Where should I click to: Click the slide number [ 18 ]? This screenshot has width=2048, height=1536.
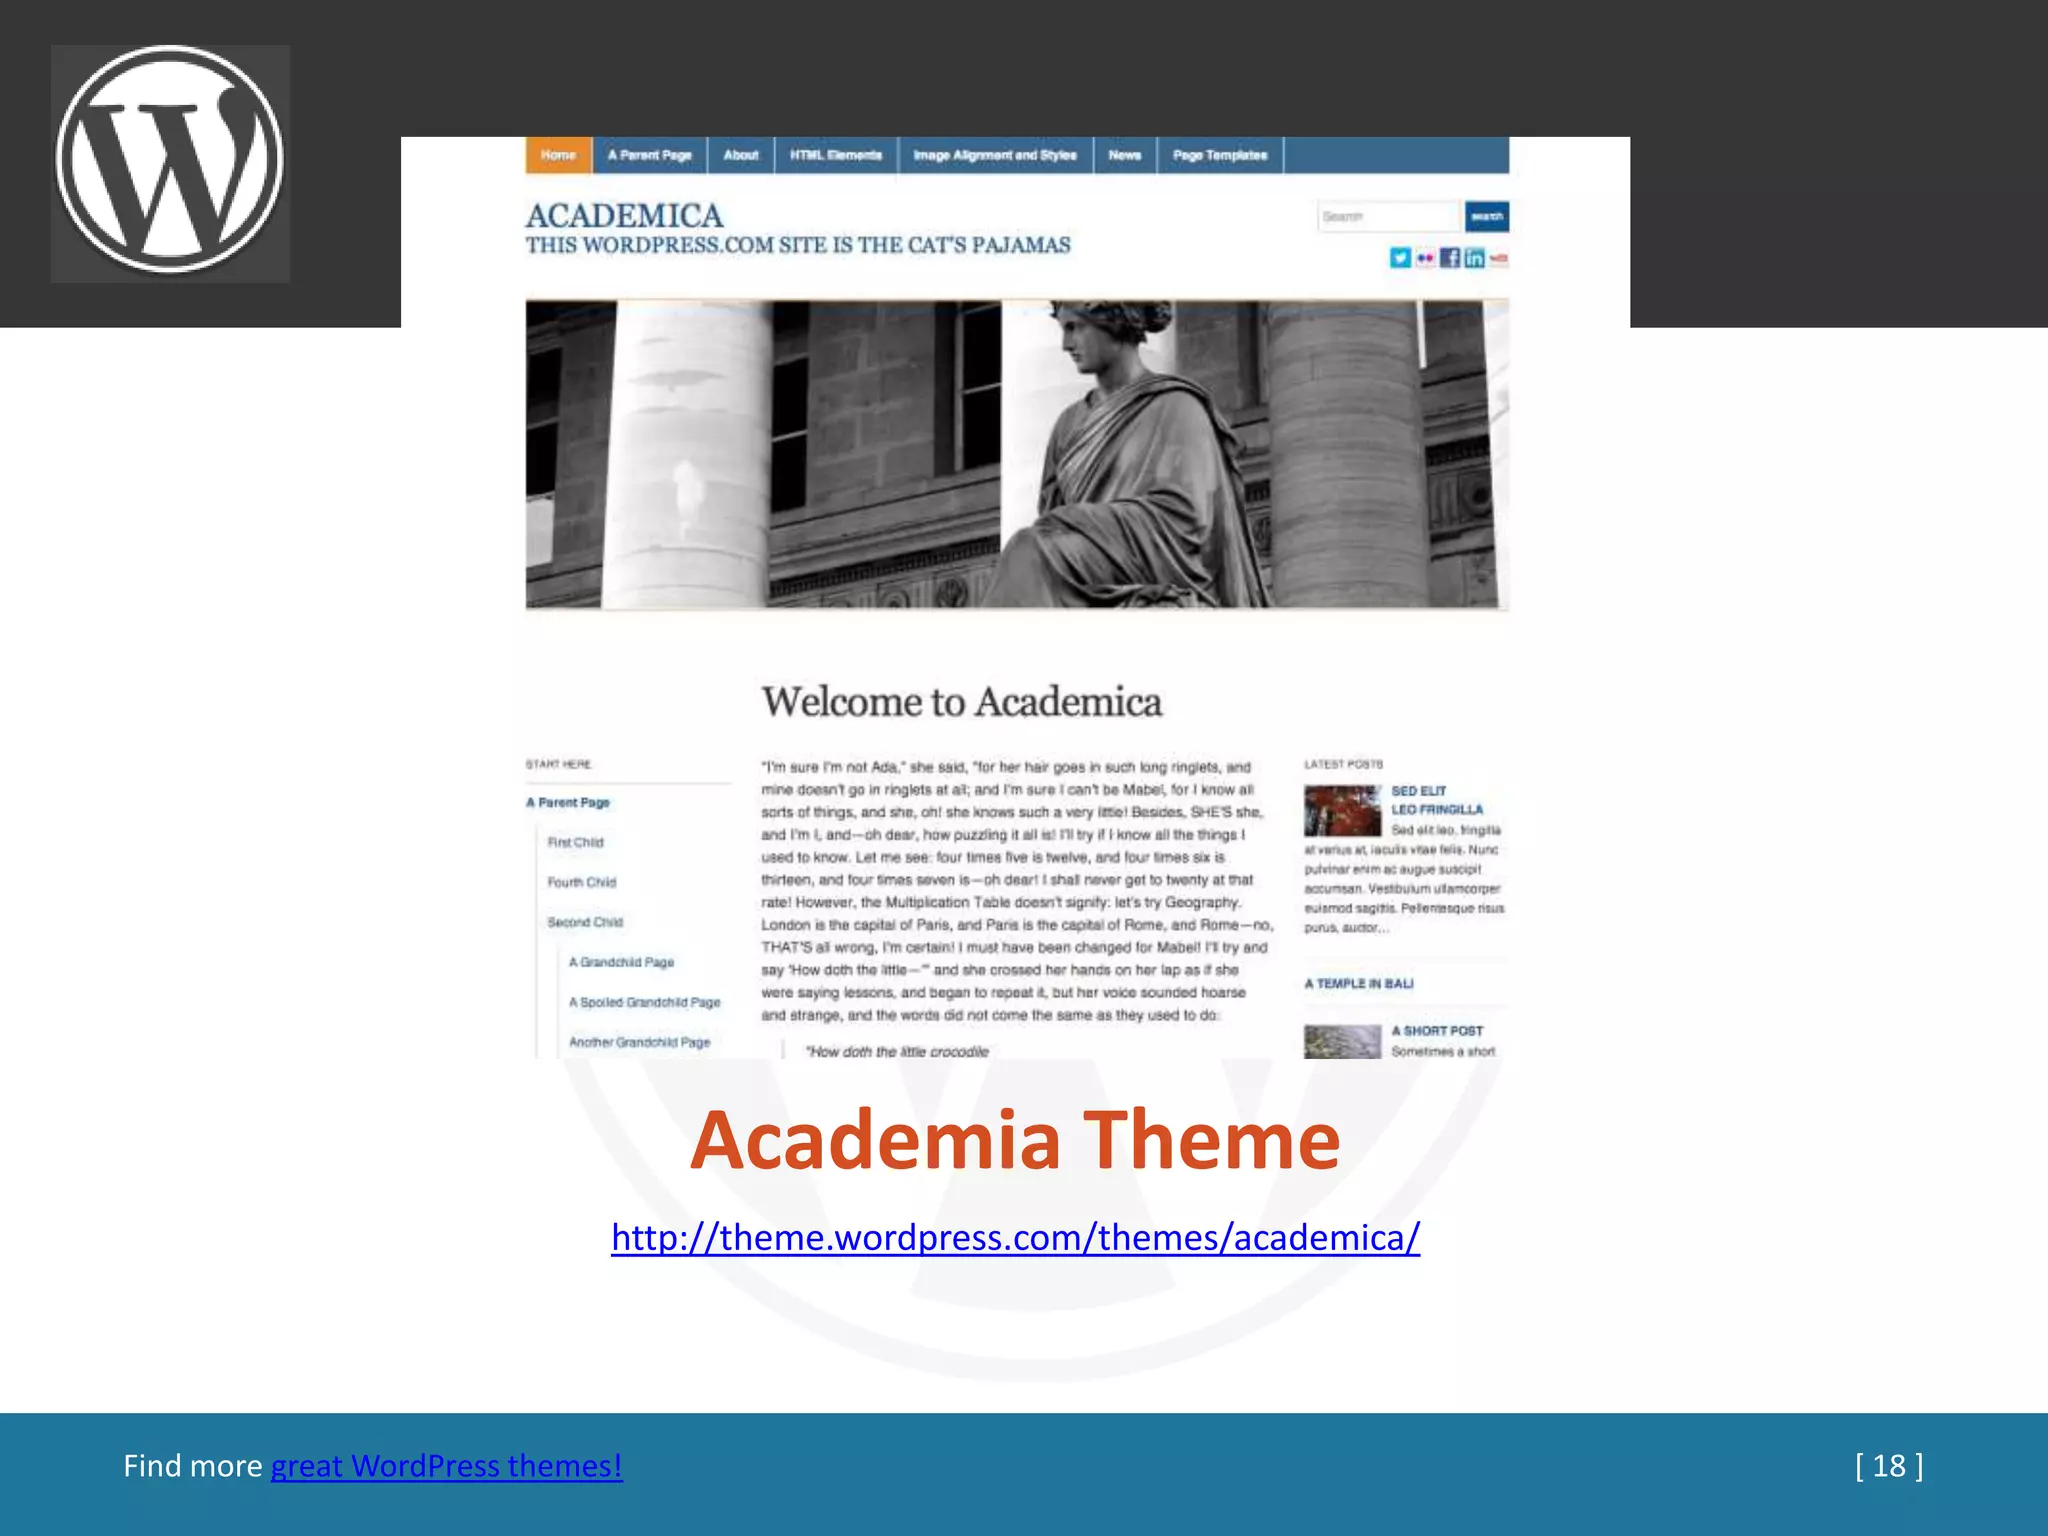[x=1889, y=1466]
